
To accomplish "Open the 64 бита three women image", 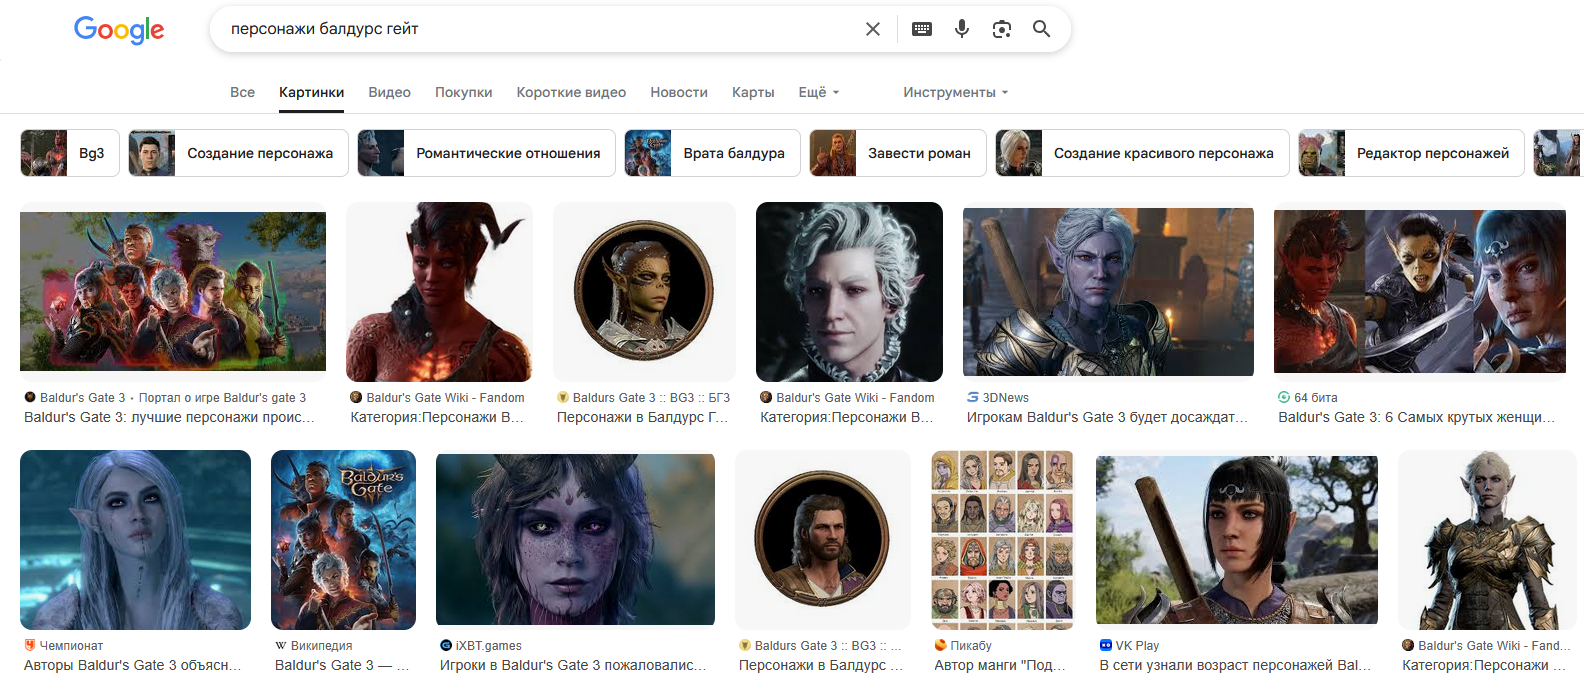I will coord(1420,291).
